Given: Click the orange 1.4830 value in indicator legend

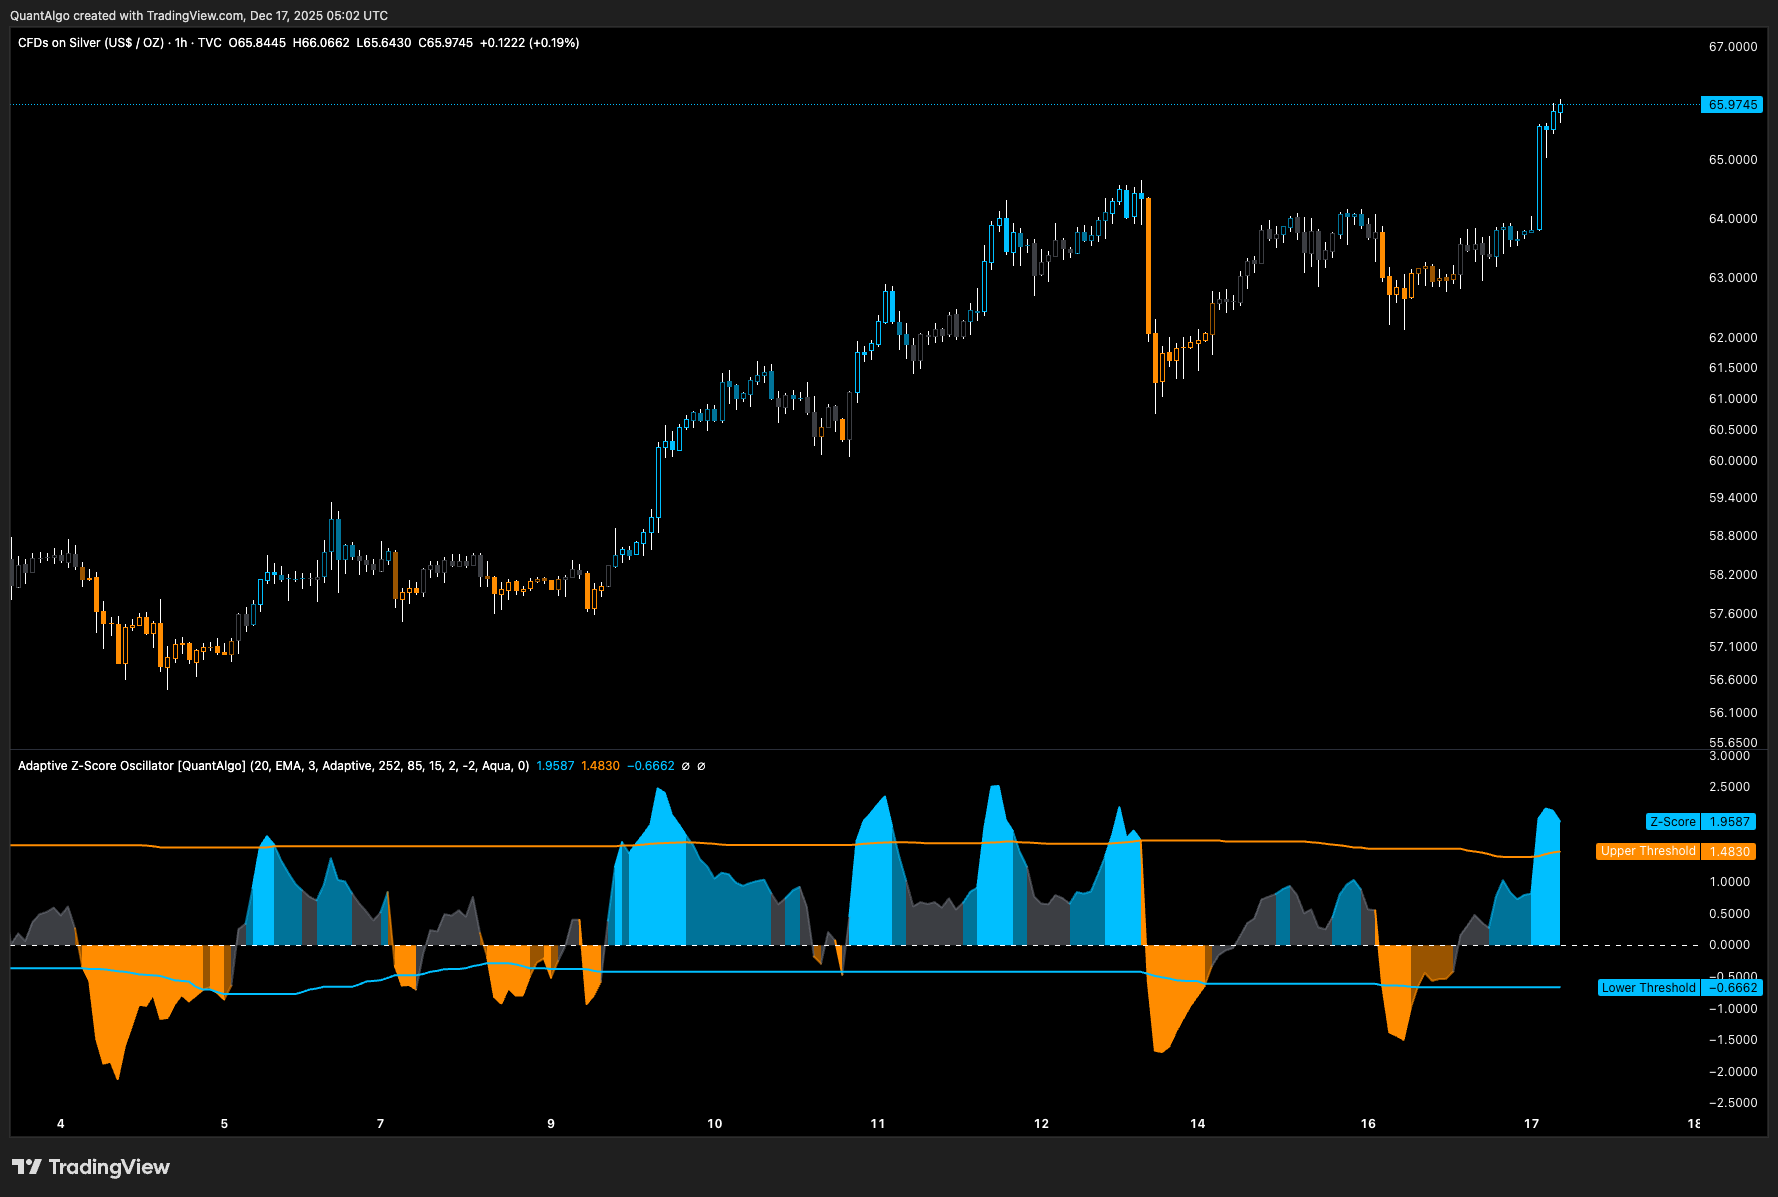Looking at the screenshot, I should [600, 766].
